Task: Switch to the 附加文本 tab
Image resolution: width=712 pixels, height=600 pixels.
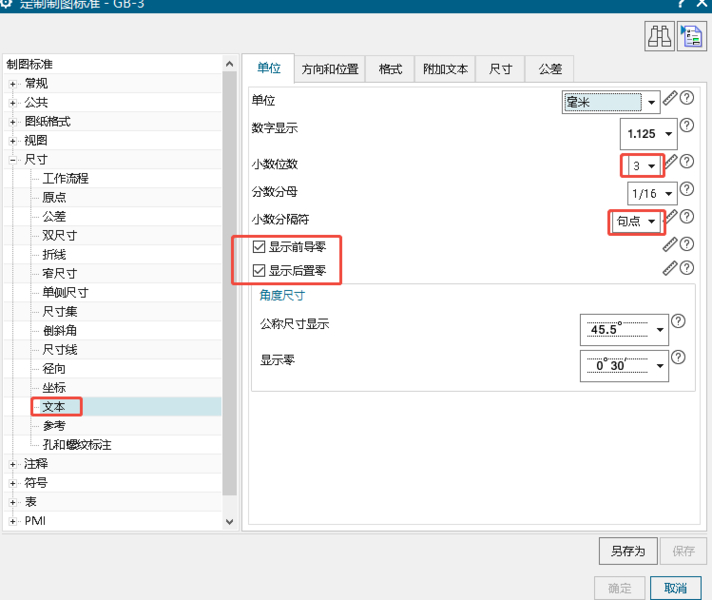Action: (445, 69)
